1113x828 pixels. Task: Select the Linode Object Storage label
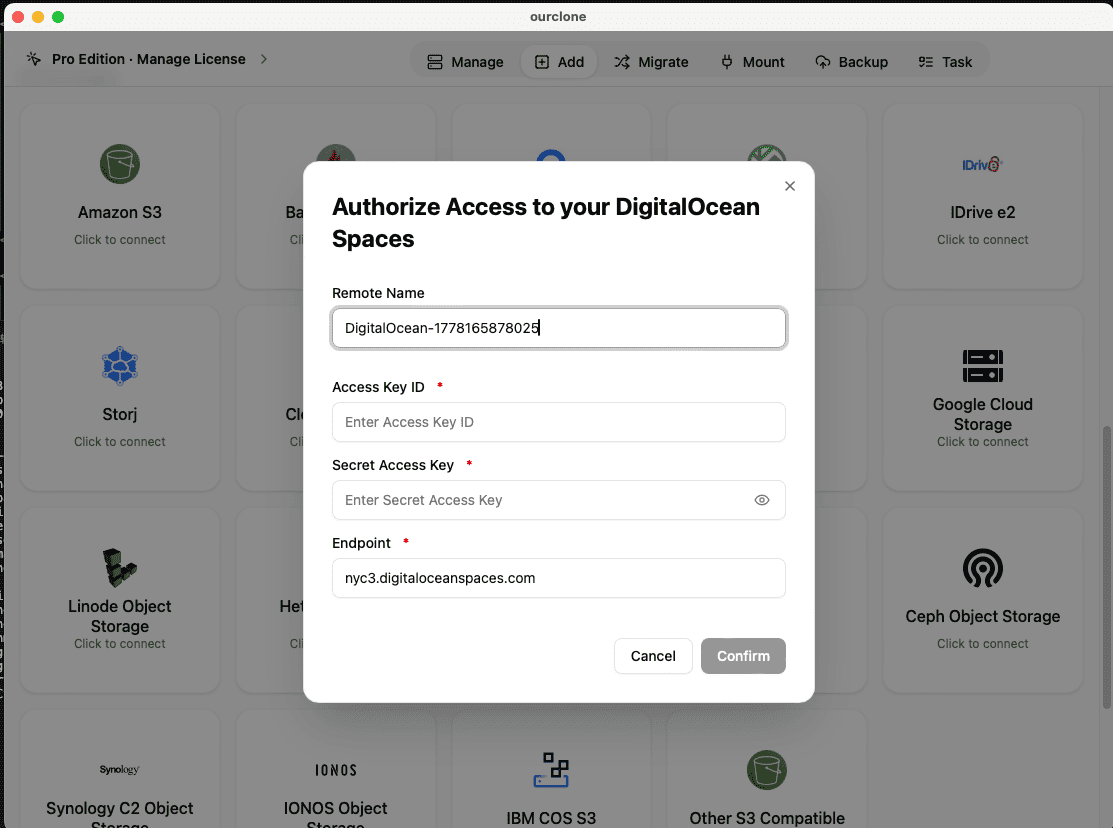[x=120, y=616]
